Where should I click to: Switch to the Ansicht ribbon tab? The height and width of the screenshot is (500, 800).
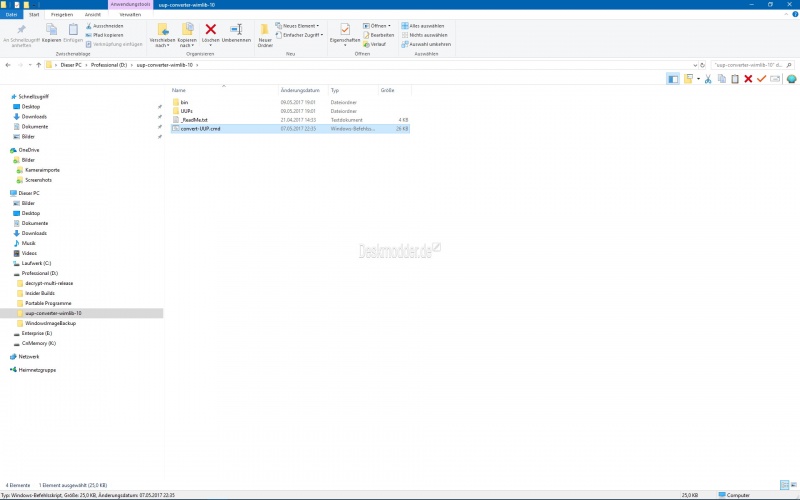pyautogui.click(x=93, y=15)
